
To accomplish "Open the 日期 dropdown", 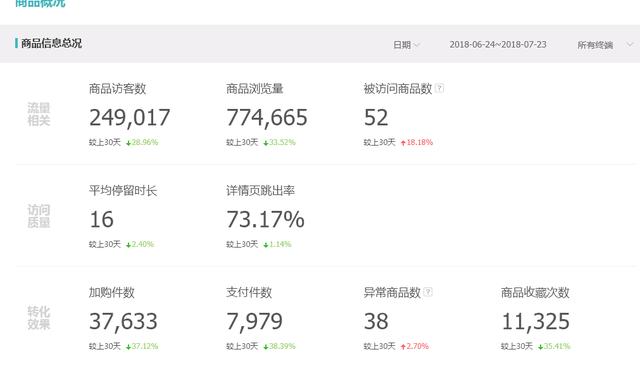I will point(406,44).
